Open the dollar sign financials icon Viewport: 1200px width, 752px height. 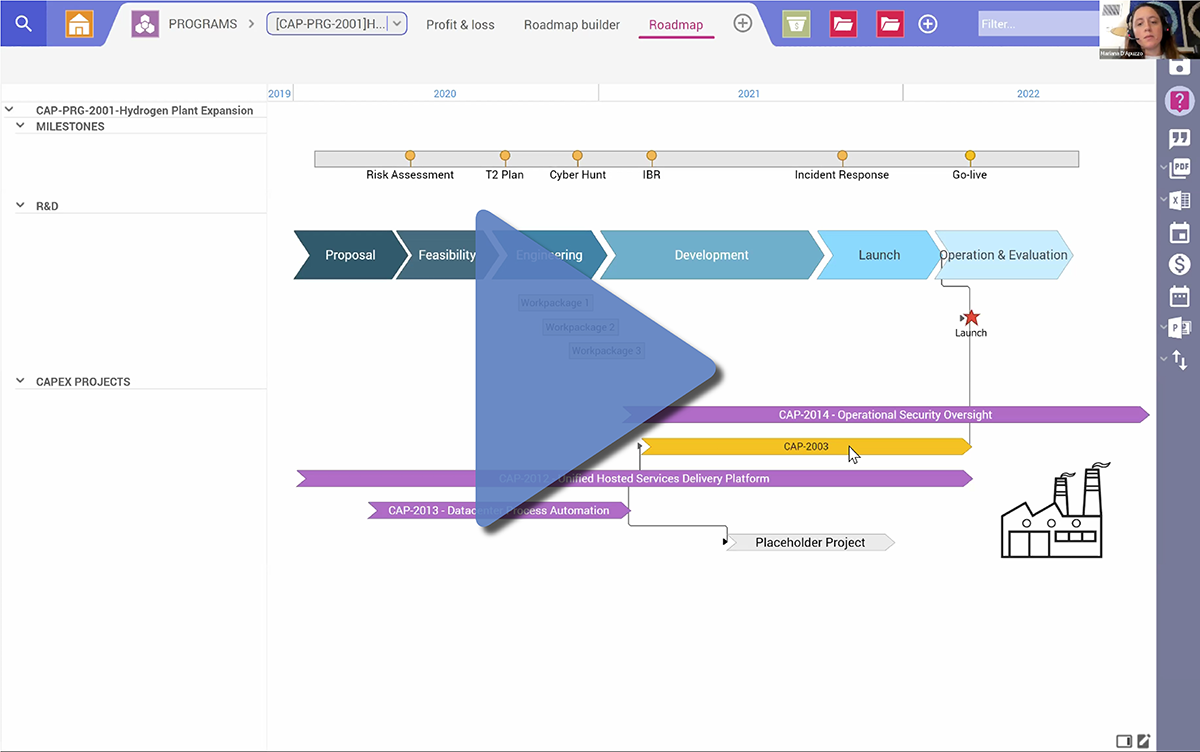[x=1180, y=265]
